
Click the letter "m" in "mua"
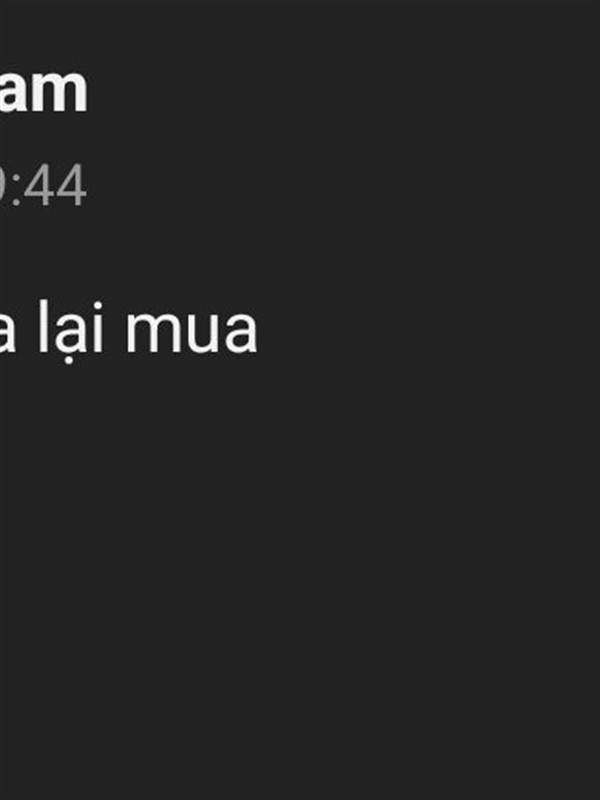pos(154,332)
